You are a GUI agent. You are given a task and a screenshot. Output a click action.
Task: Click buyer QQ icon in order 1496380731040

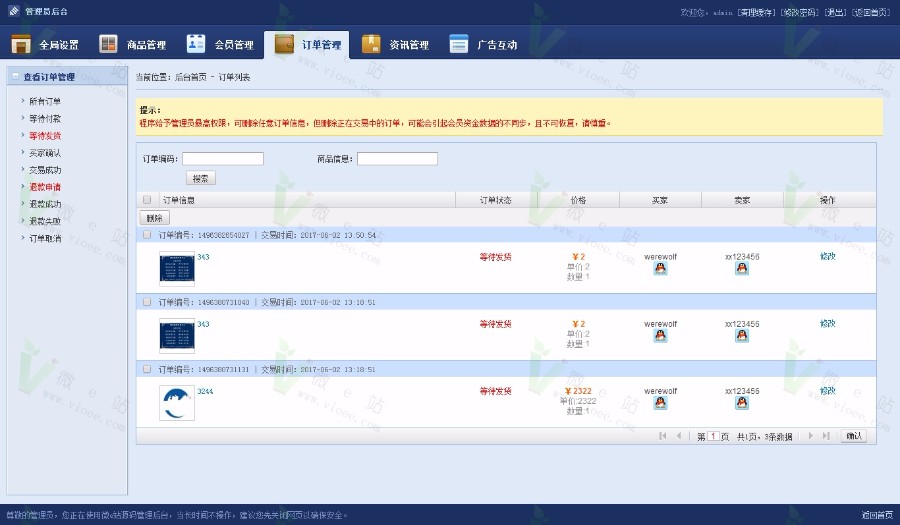point(660,336)
